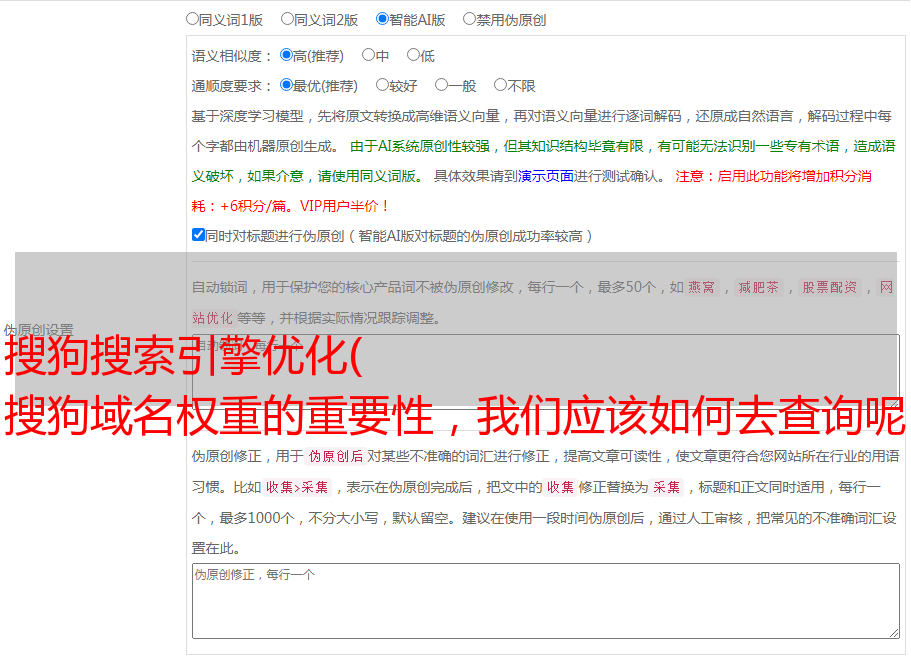The width and height of the screenshot is (911, 658).
Task: Click the 收集>采集 example tag
Action: click(x=297, y=487)
